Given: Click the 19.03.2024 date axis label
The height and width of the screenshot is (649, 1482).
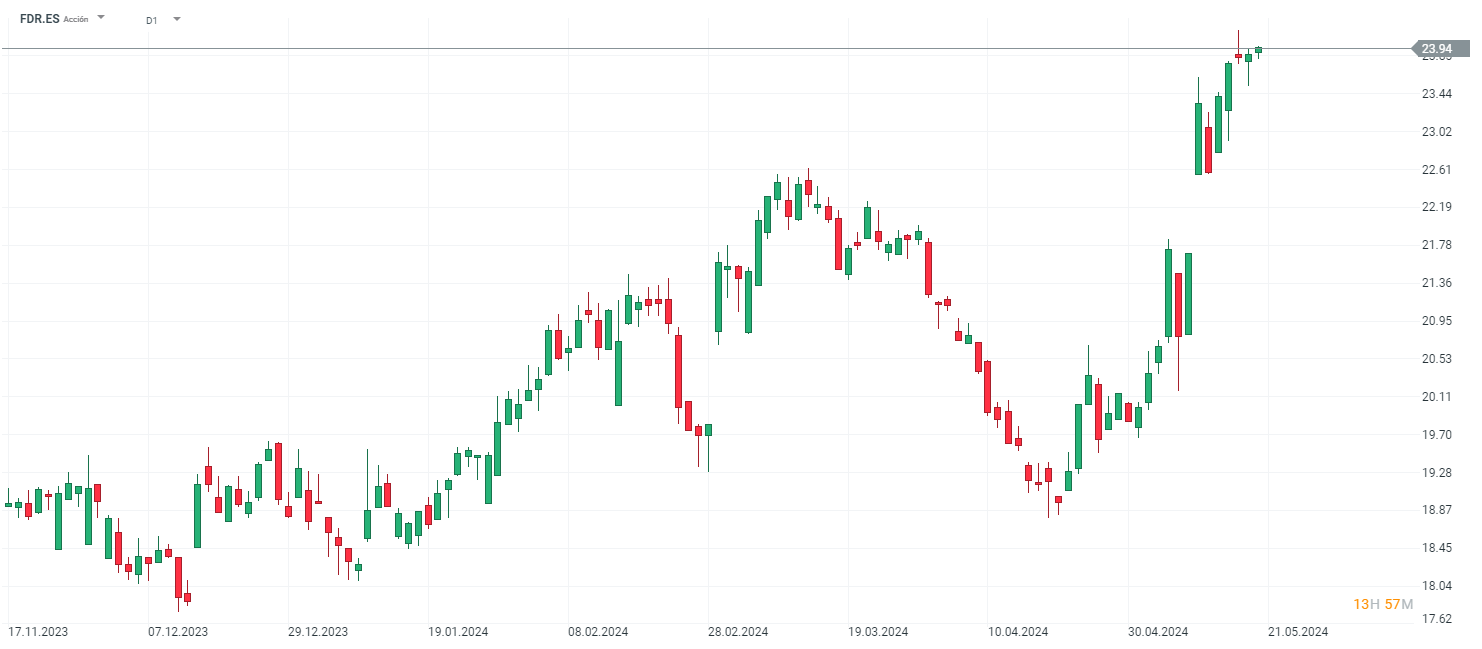Looking at the screenshot, I should (878, 632).
